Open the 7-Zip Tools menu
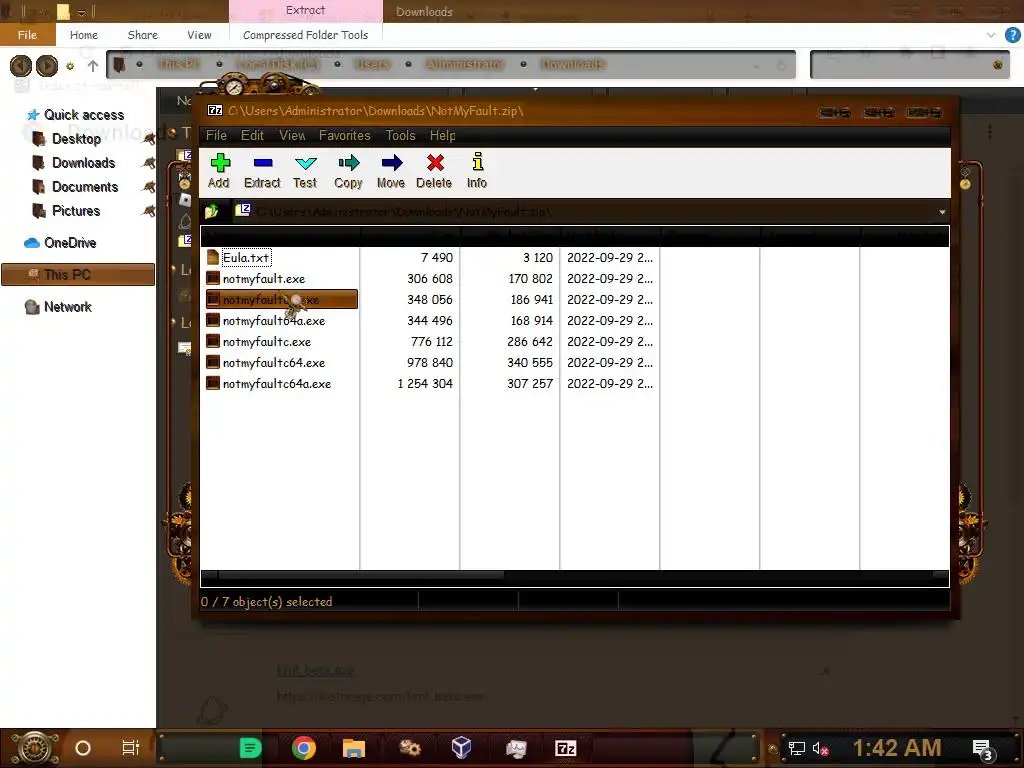Viewport: 1024px width, 768px height. click(400, 135)
